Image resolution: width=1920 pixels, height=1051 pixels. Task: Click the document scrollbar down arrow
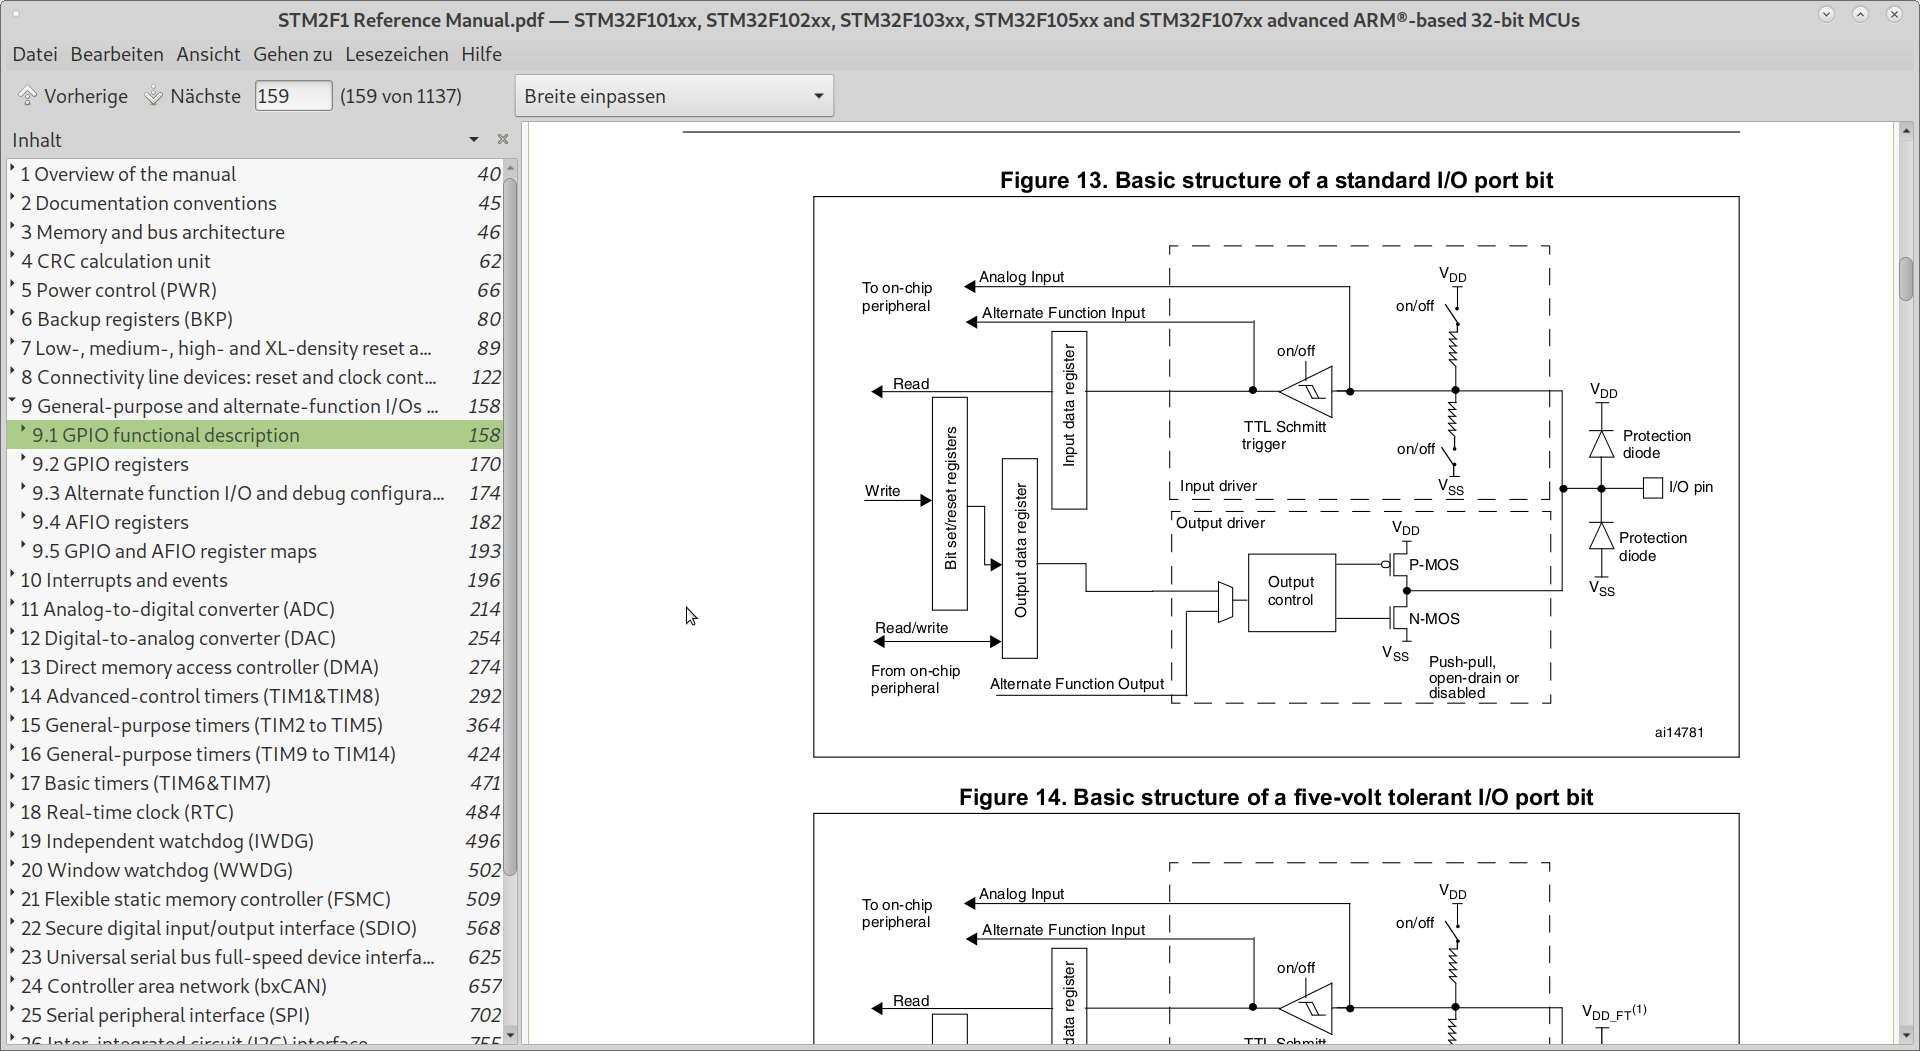[x=1906, y=1035]
